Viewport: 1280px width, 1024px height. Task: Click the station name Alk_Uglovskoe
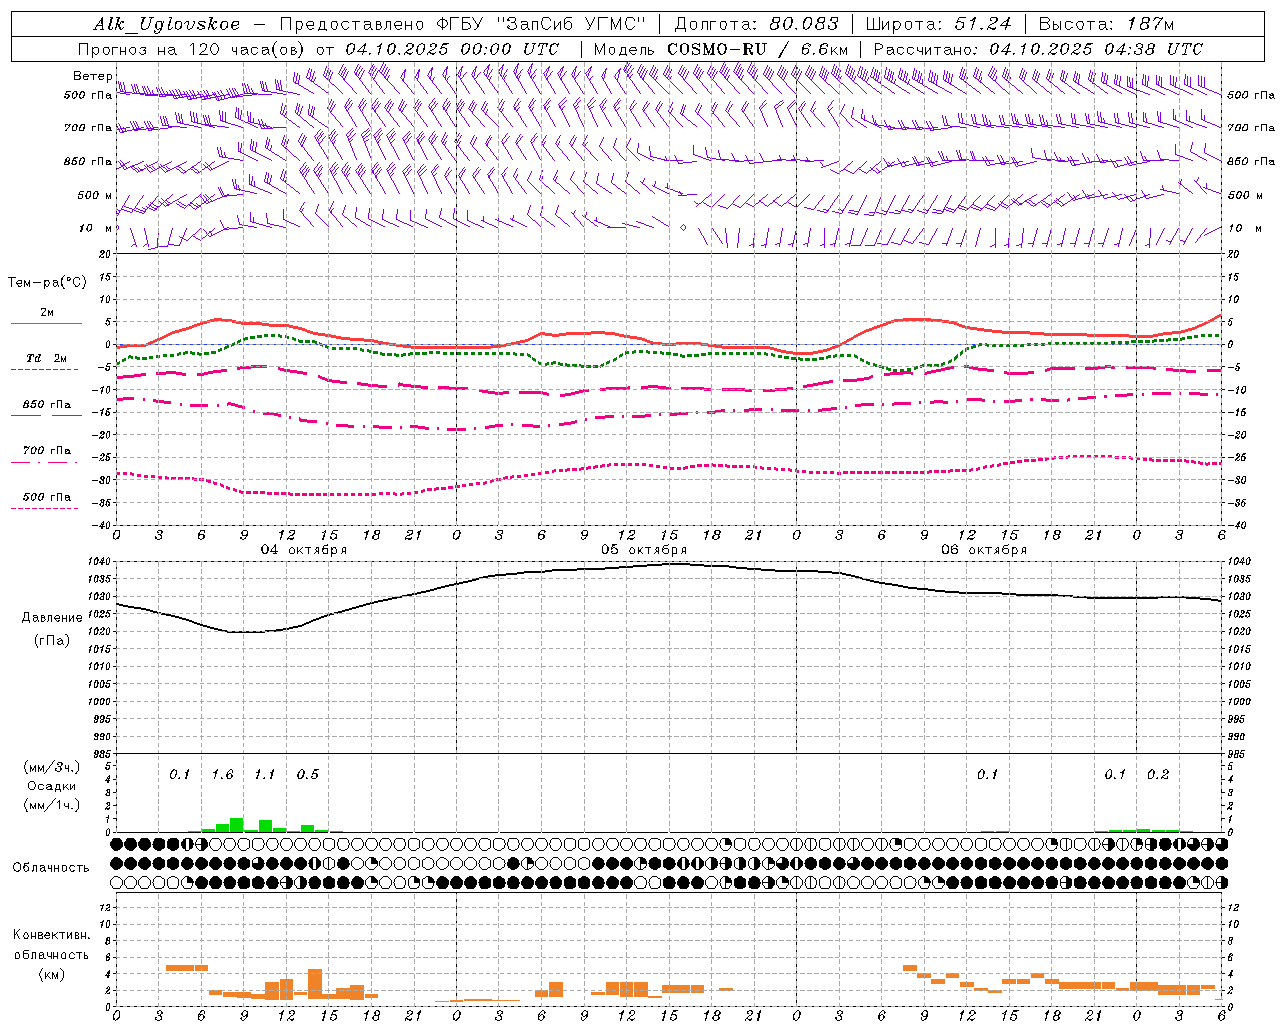(167, 24)
